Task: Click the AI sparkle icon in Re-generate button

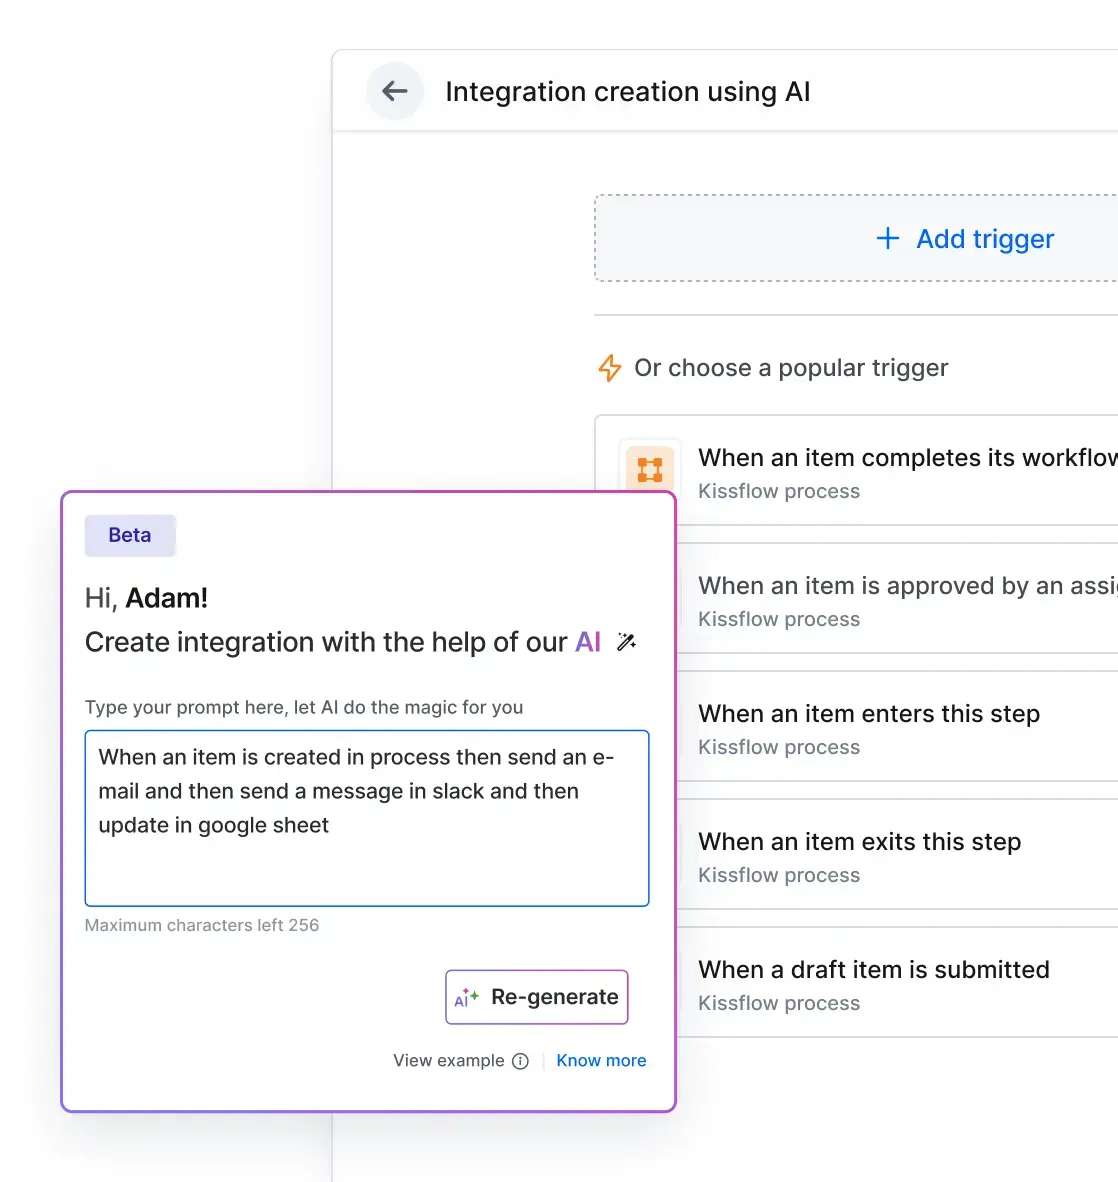Action: click(467, 997)
